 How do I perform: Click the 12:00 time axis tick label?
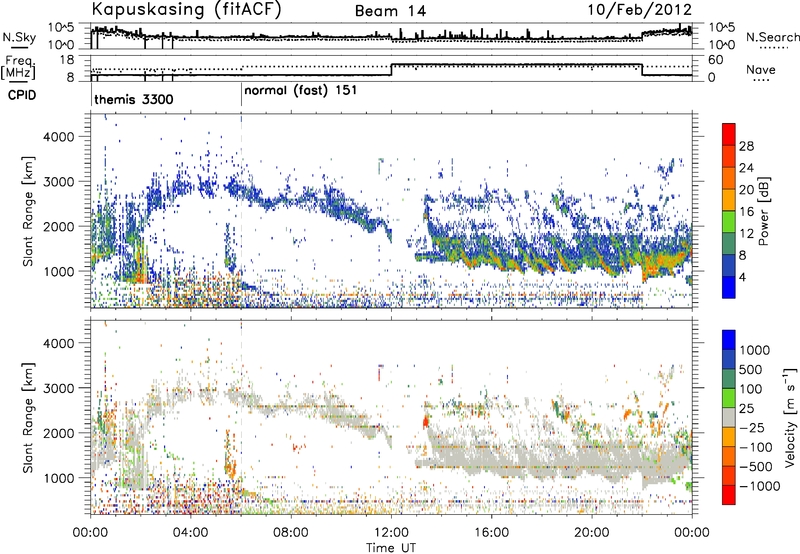click(x=391, y=533)
